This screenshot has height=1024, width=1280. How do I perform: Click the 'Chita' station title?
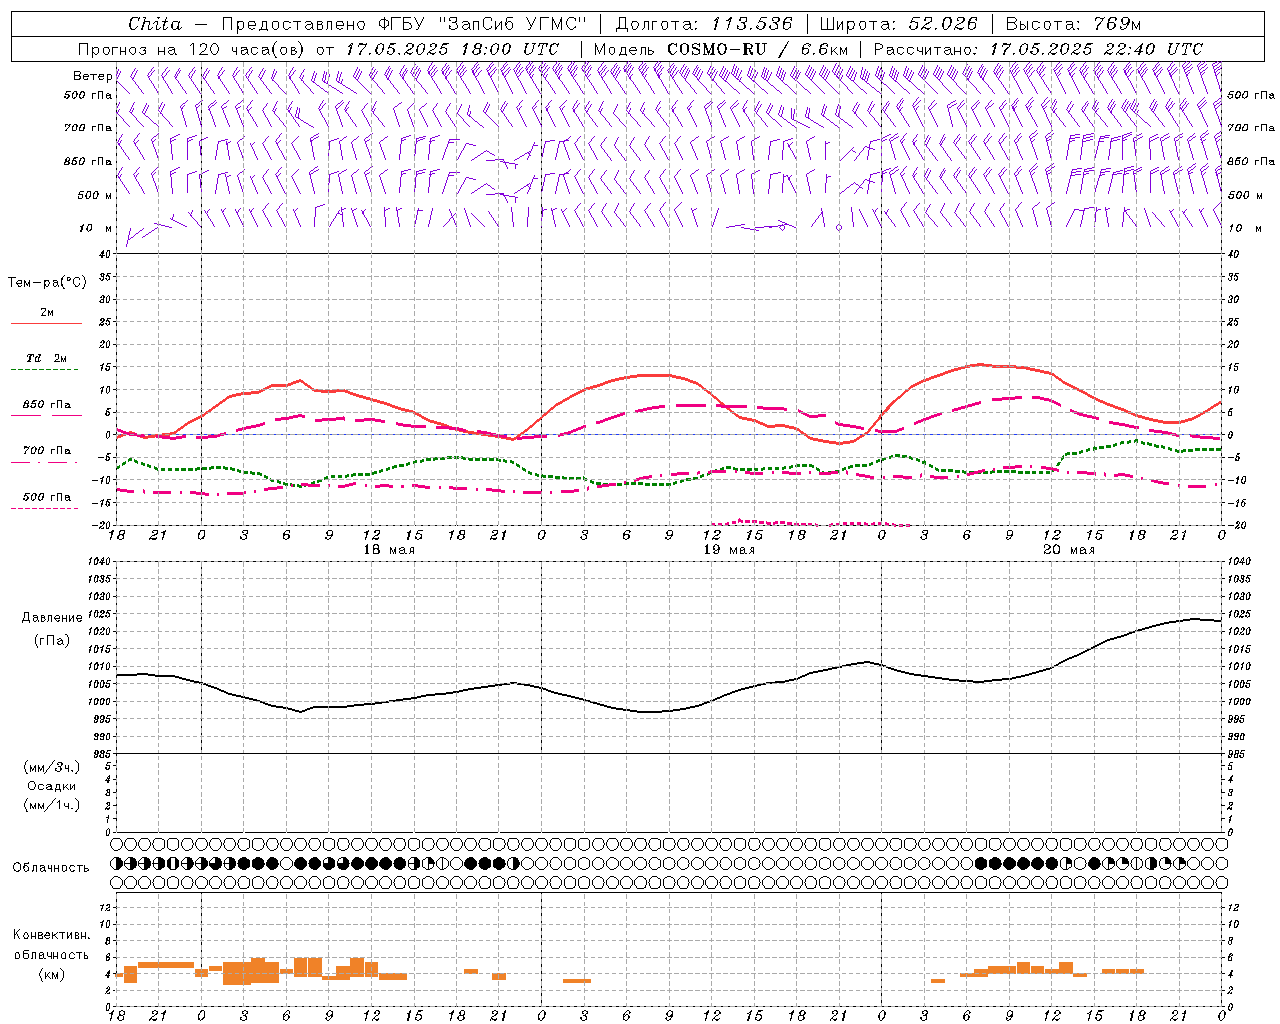click(x=155, y=24)
